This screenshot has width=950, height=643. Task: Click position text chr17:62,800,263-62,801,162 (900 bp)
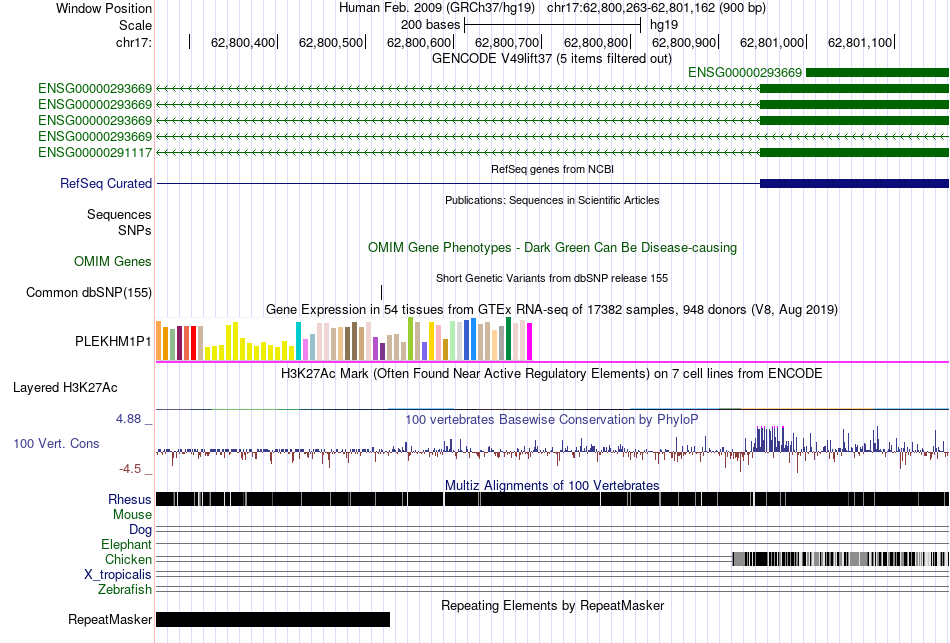pyautogui.click(x=656, y=8)
